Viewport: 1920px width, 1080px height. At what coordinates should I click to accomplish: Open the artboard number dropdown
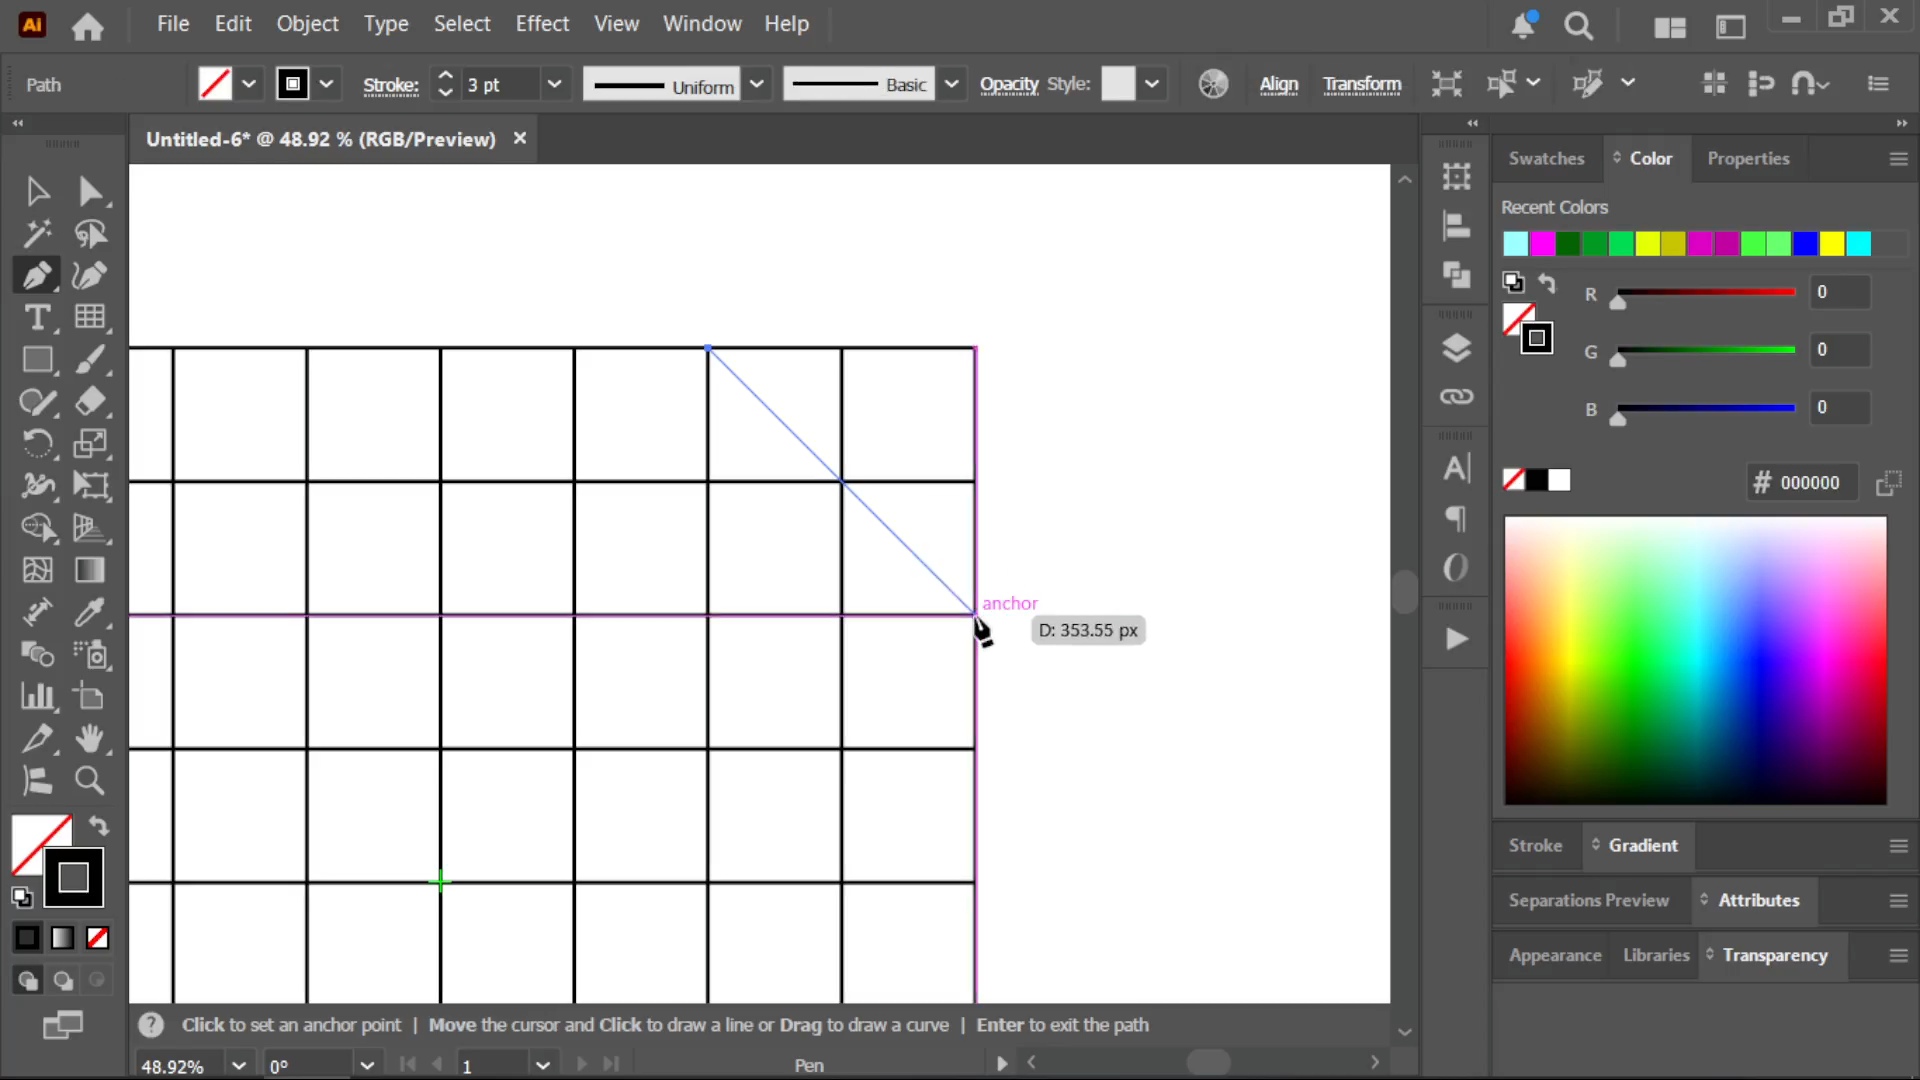click(543, 1066)
